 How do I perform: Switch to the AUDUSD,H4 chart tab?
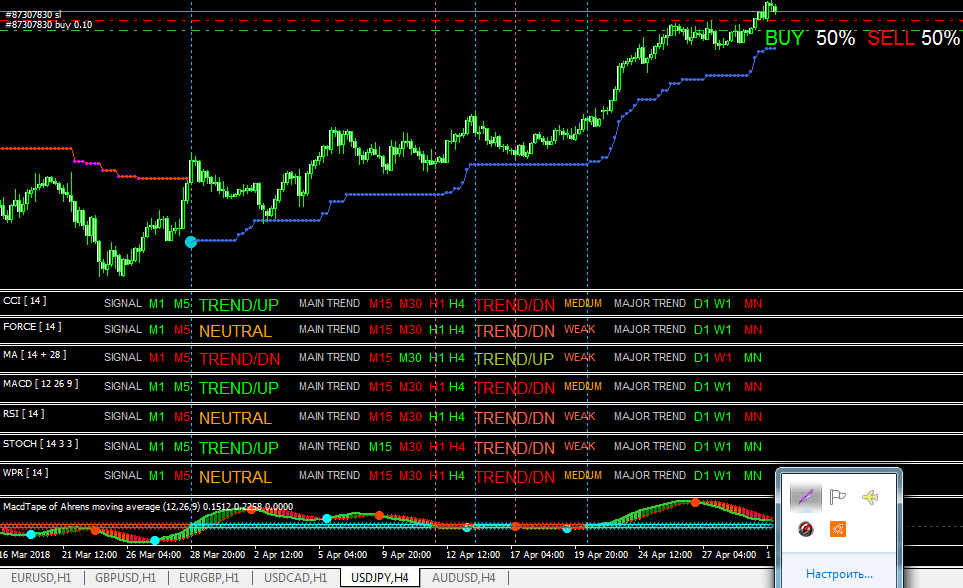[x=463, y=578]
